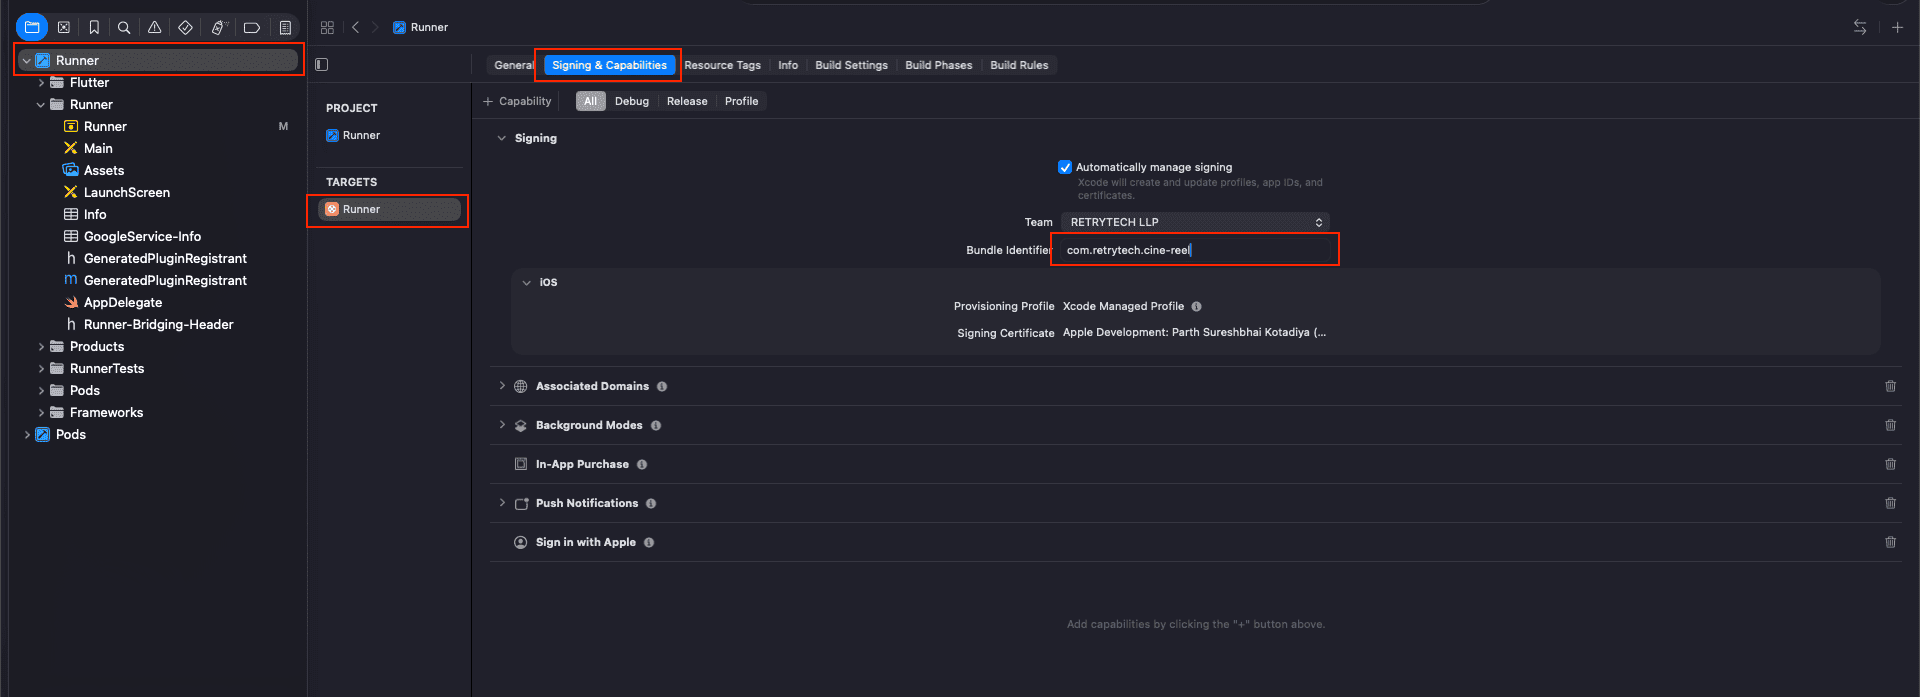
Task: Select the Debug configuration filter
Action: (x=631, y=101)
